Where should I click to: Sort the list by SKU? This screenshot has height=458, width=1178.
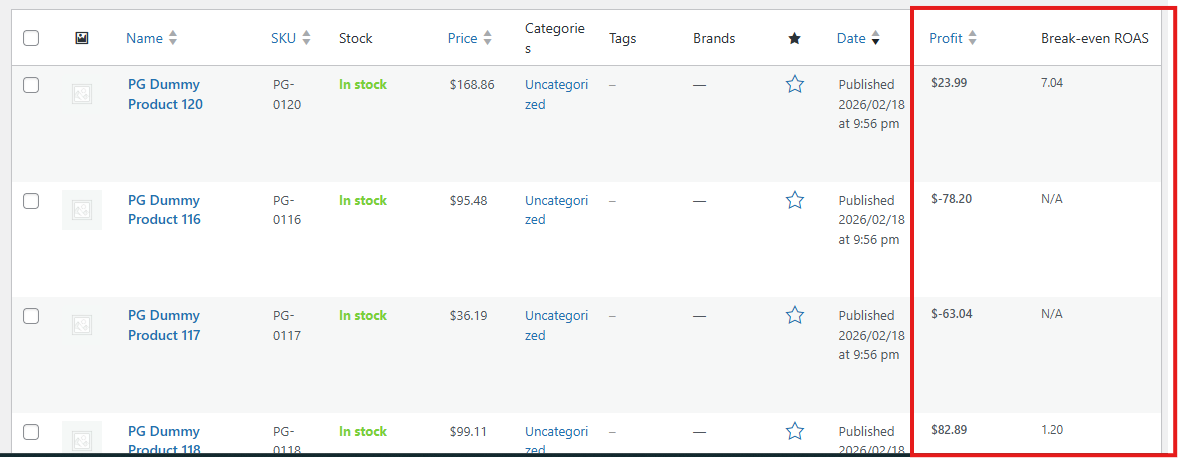(x=283, y=38)
